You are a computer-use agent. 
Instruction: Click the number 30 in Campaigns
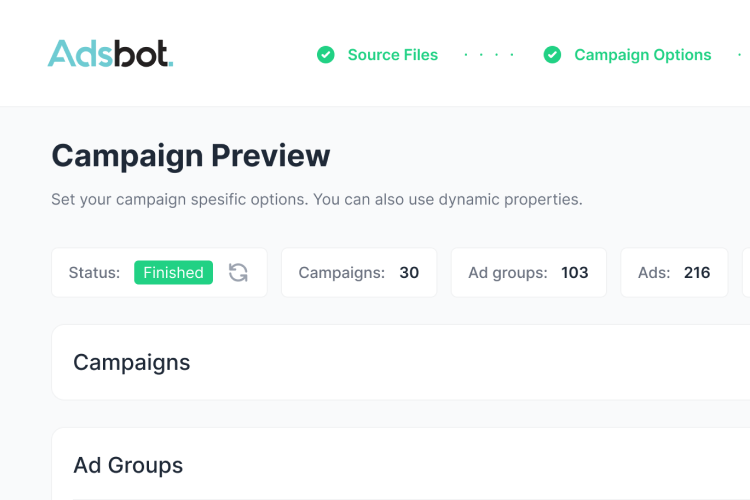coord(409,273)
